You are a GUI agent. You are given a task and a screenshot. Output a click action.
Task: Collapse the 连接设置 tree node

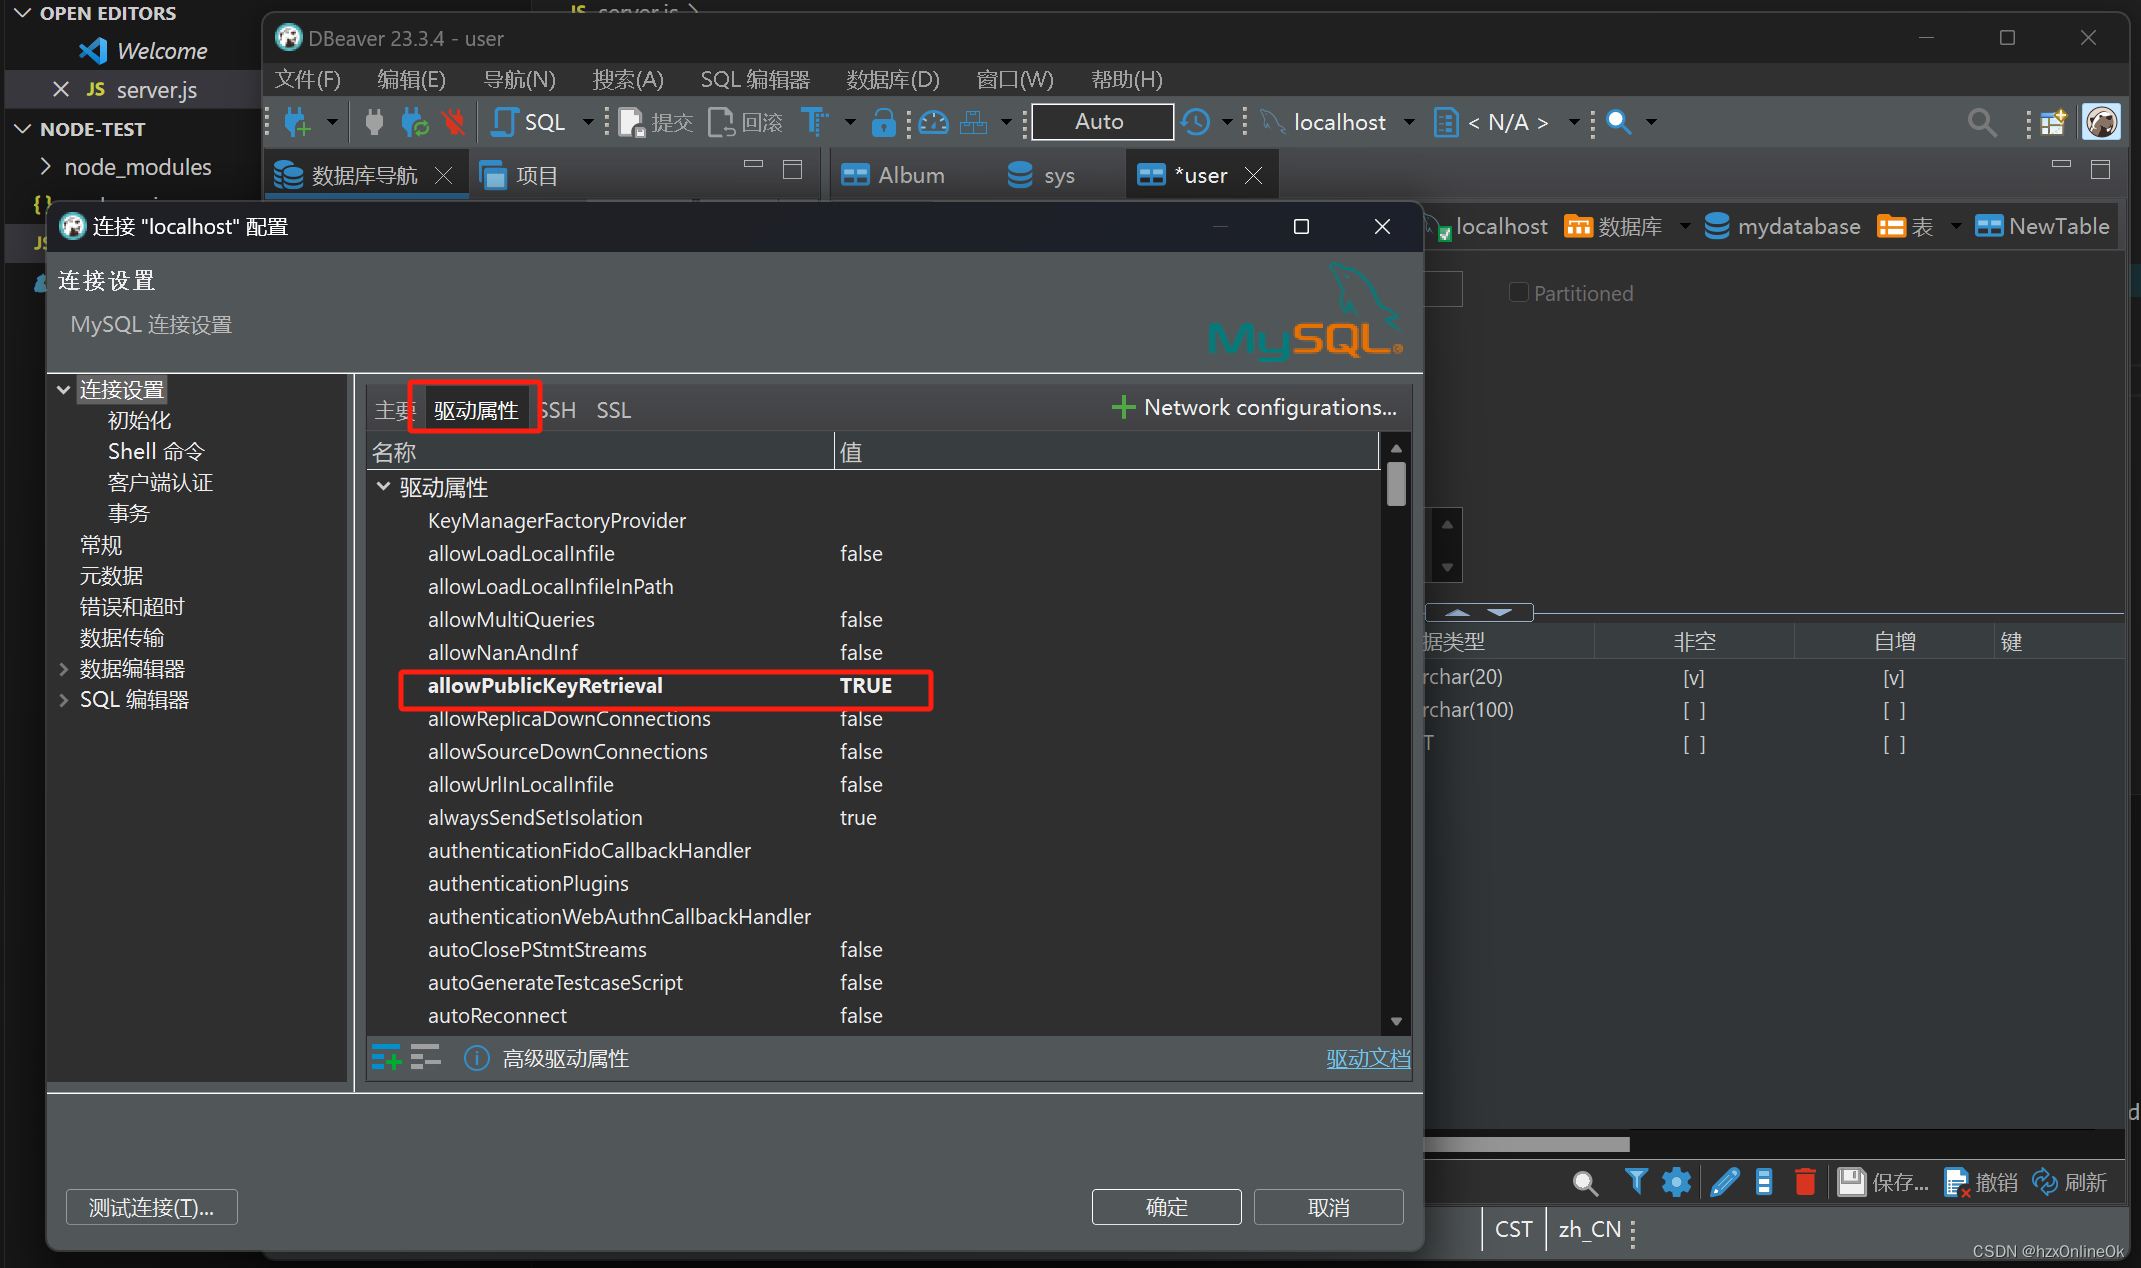point(64,389)
